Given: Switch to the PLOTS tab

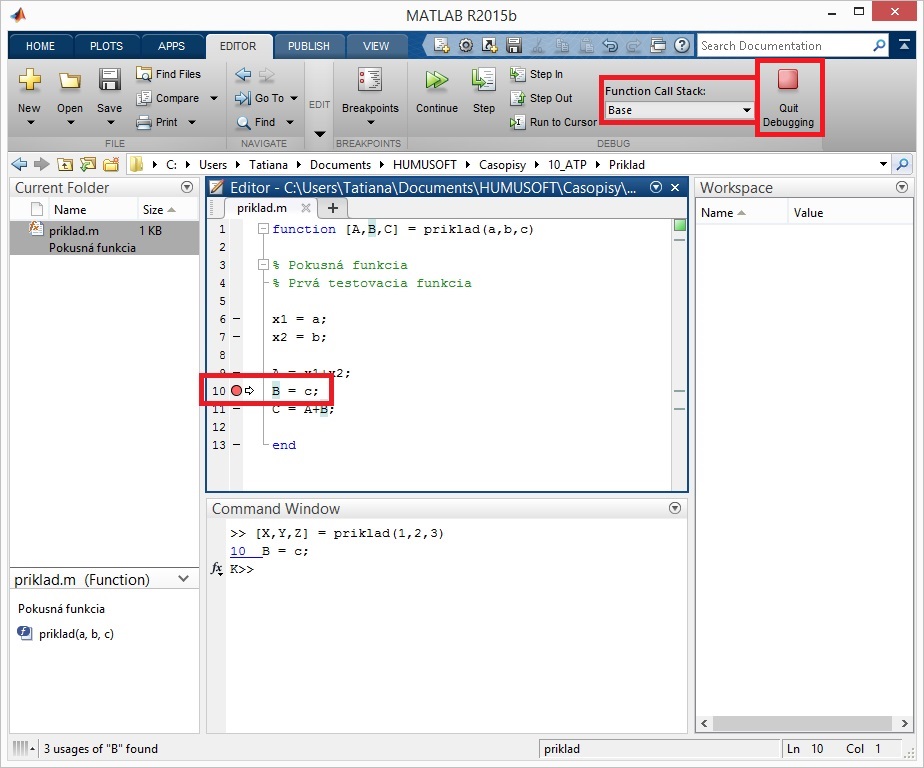Looking at the screenshot, I should pyautogui.click(x=106, y=46).
